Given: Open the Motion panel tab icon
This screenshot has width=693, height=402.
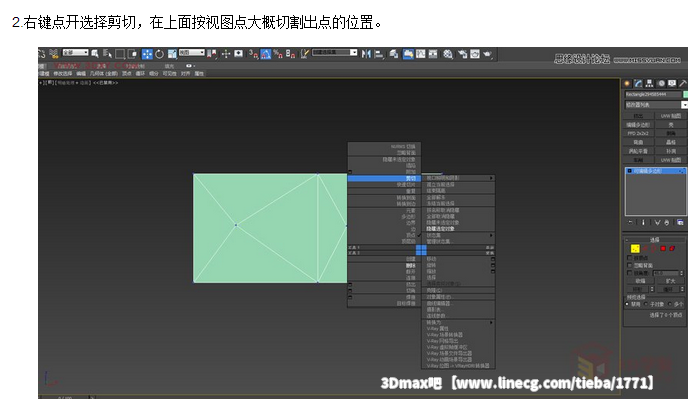Looking at the screenshot, I should (661, 83).
